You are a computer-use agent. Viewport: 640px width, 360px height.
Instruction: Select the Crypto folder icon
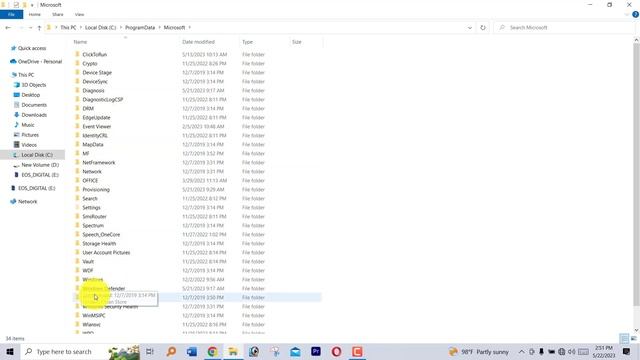click(x=78, y=63)
